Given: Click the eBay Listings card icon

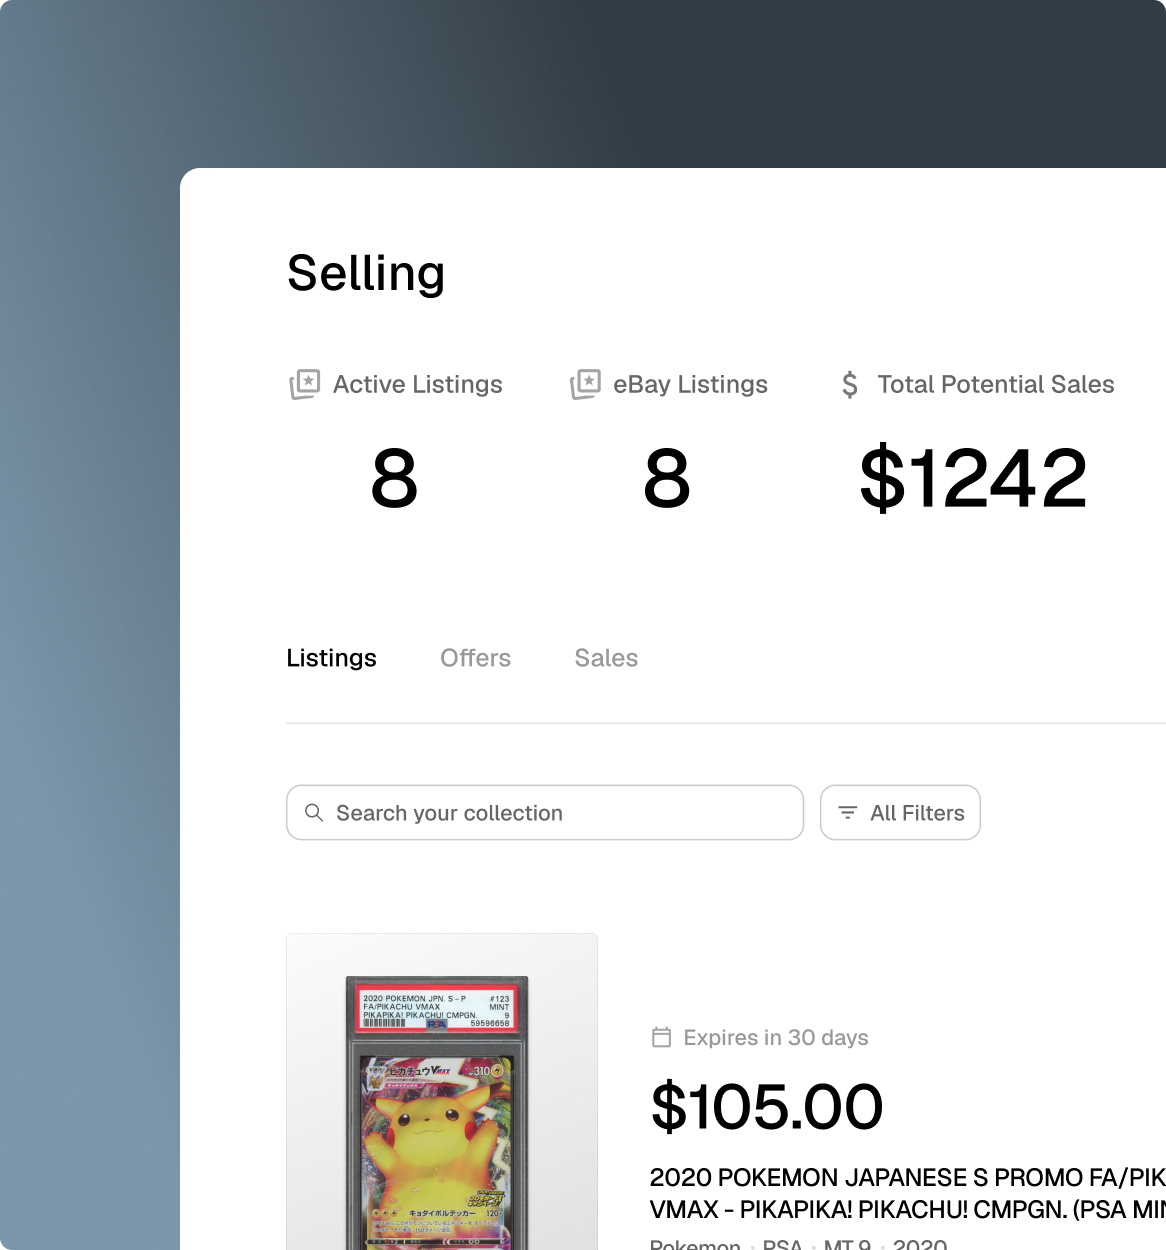Looking at the screenshot, I should [x=585, y=384].
